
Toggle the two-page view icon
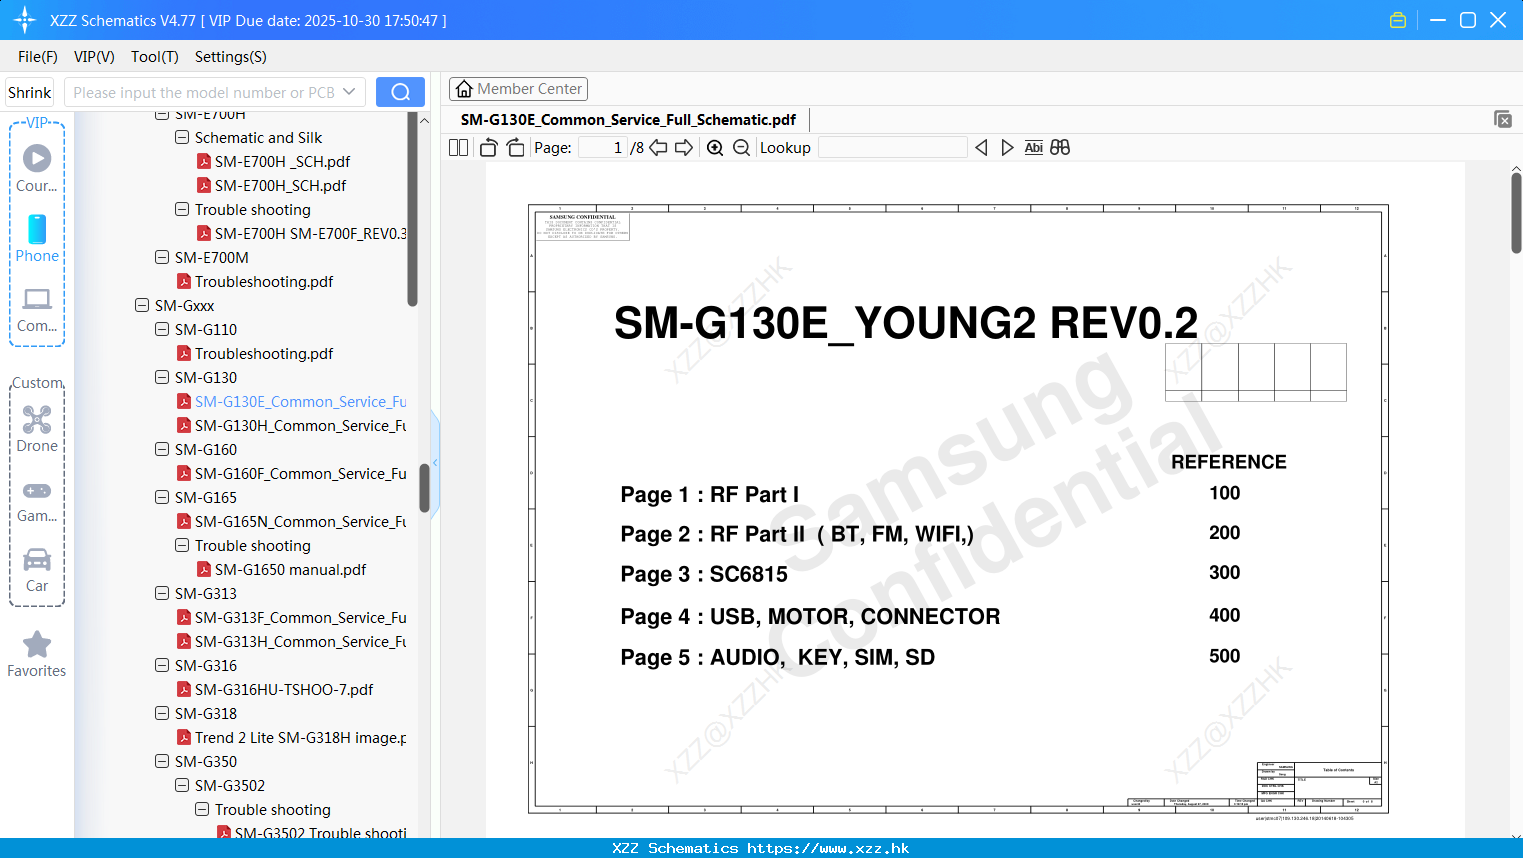tap(459, 147)
